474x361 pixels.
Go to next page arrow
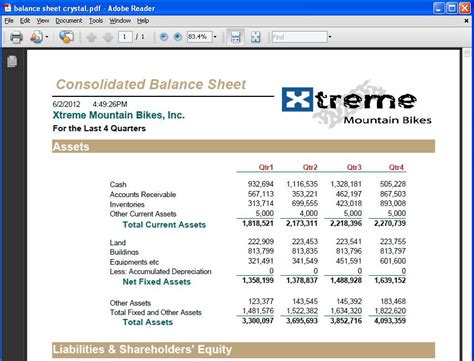pyautogui.click(x=108, y=37)
